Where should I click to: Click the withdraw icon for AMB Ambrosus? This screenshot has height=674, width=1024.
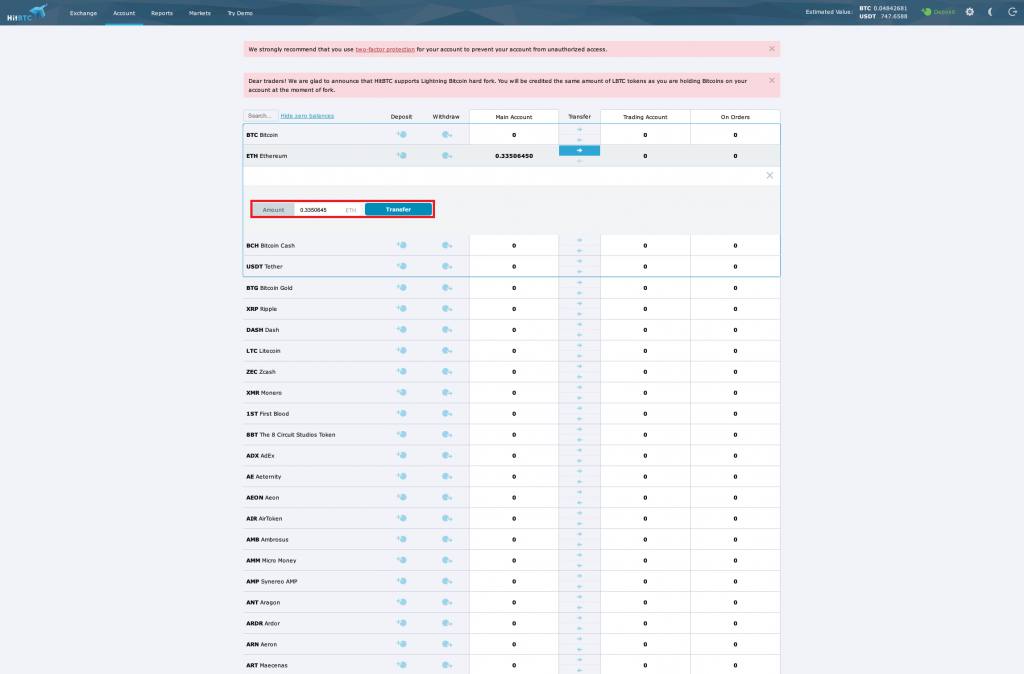pyautogui.click(x=447, y=539)
